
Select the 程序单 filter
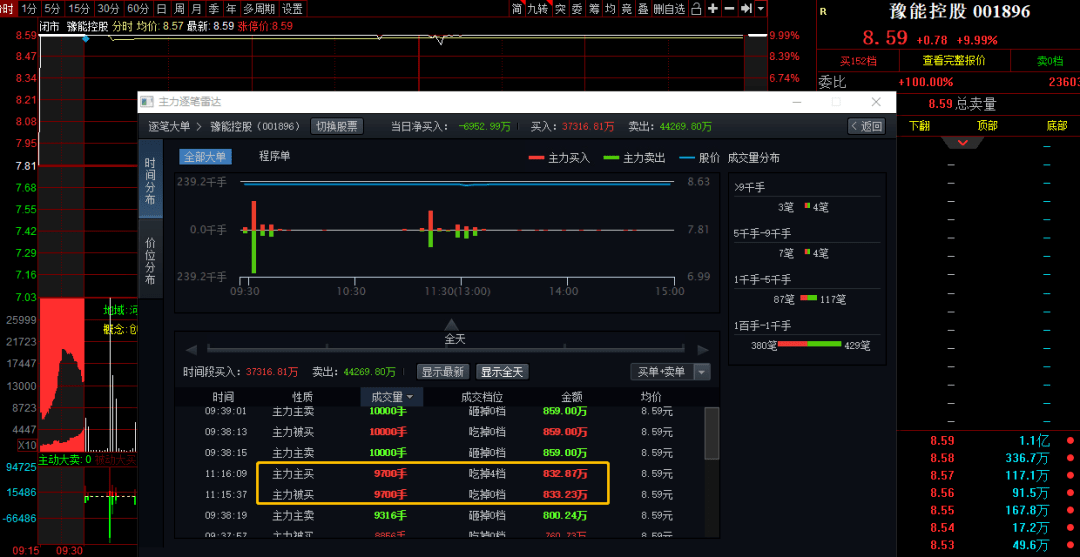click(x=274, y=156)
